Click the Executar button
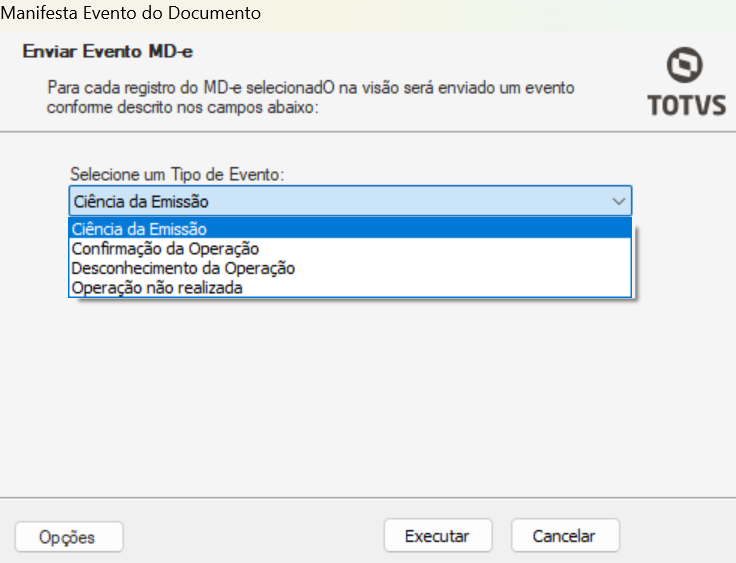Viewport: 736px width, 563px height. (x=437, y=535)
